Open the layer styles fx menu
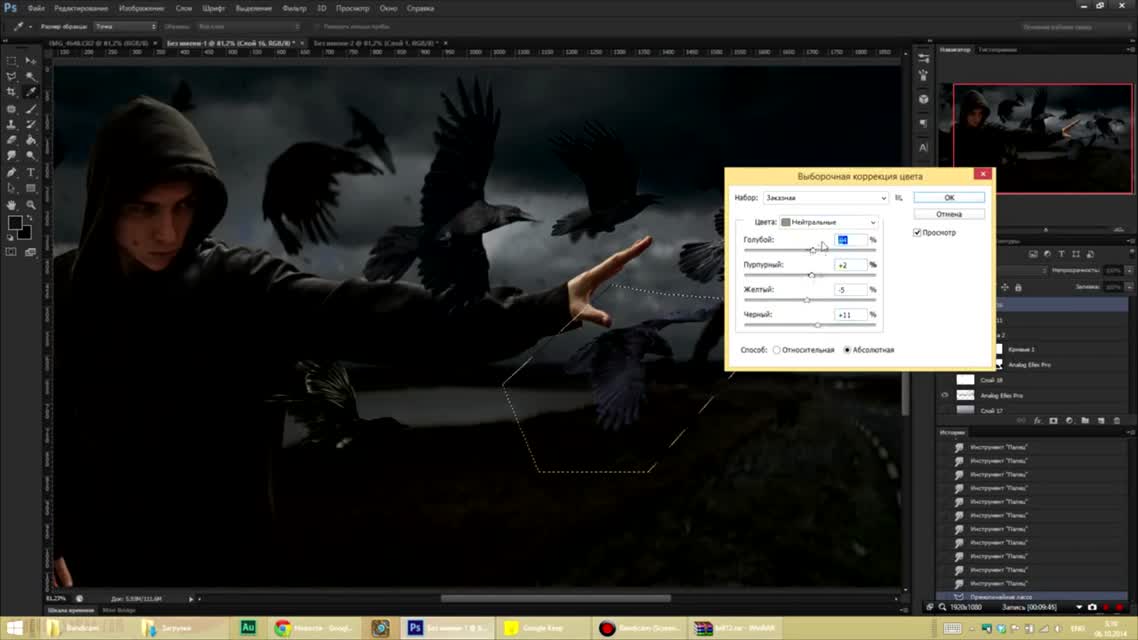Screen dimensions: 1138x640 tap(1037, 421)
